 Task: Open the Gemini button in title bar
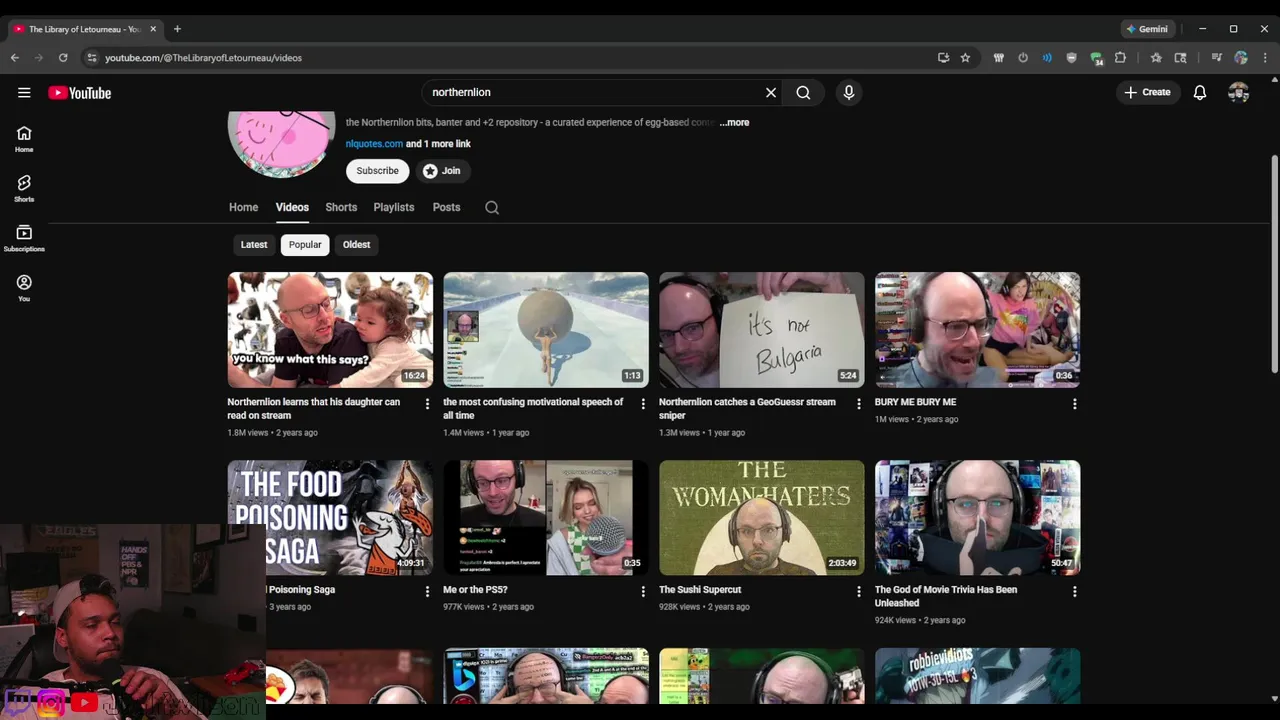click(1147, 29)
